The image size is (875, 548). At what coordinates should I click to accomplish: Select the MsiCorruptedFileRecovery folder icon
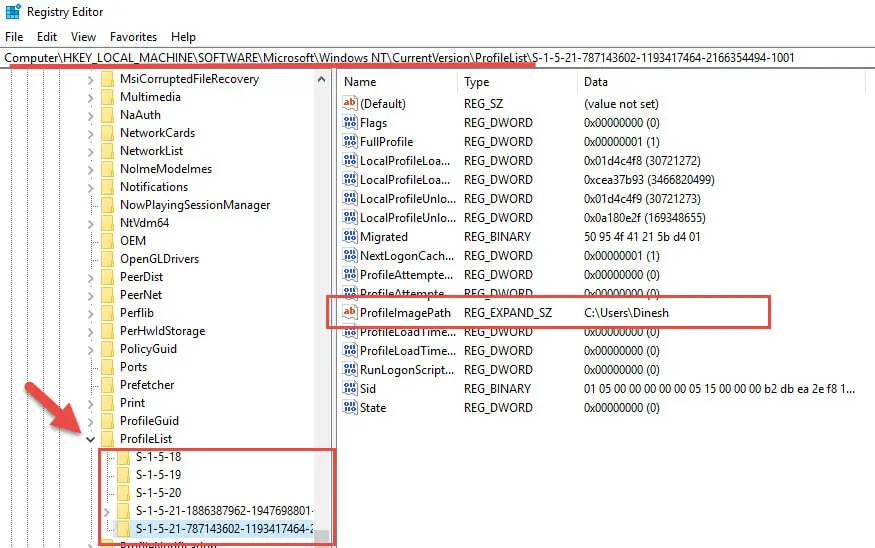pos(107,79)
